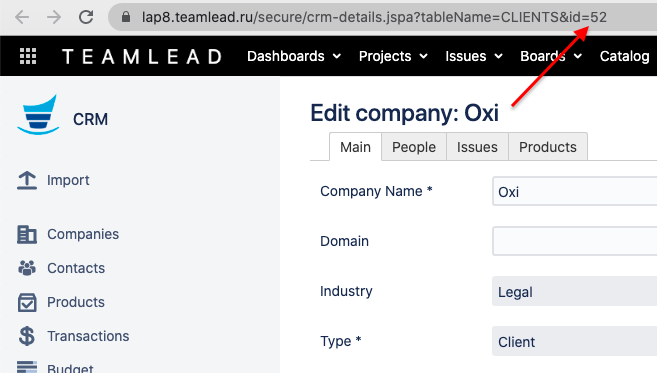Expand the Dashboards dropdown menu
The image size is (657, 373).
[x=294, y=56]
